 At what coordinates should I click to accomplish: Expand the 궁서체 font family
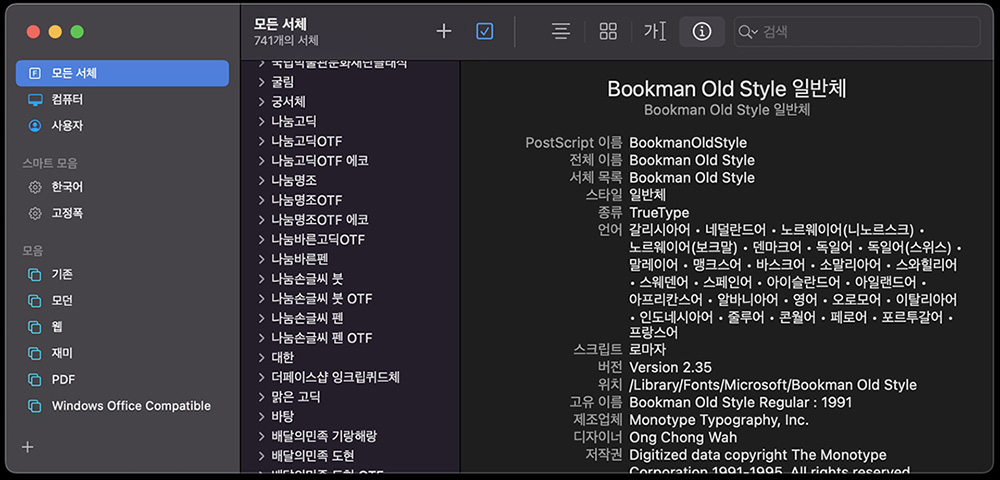pyautogui.click(x=261, y=101)
